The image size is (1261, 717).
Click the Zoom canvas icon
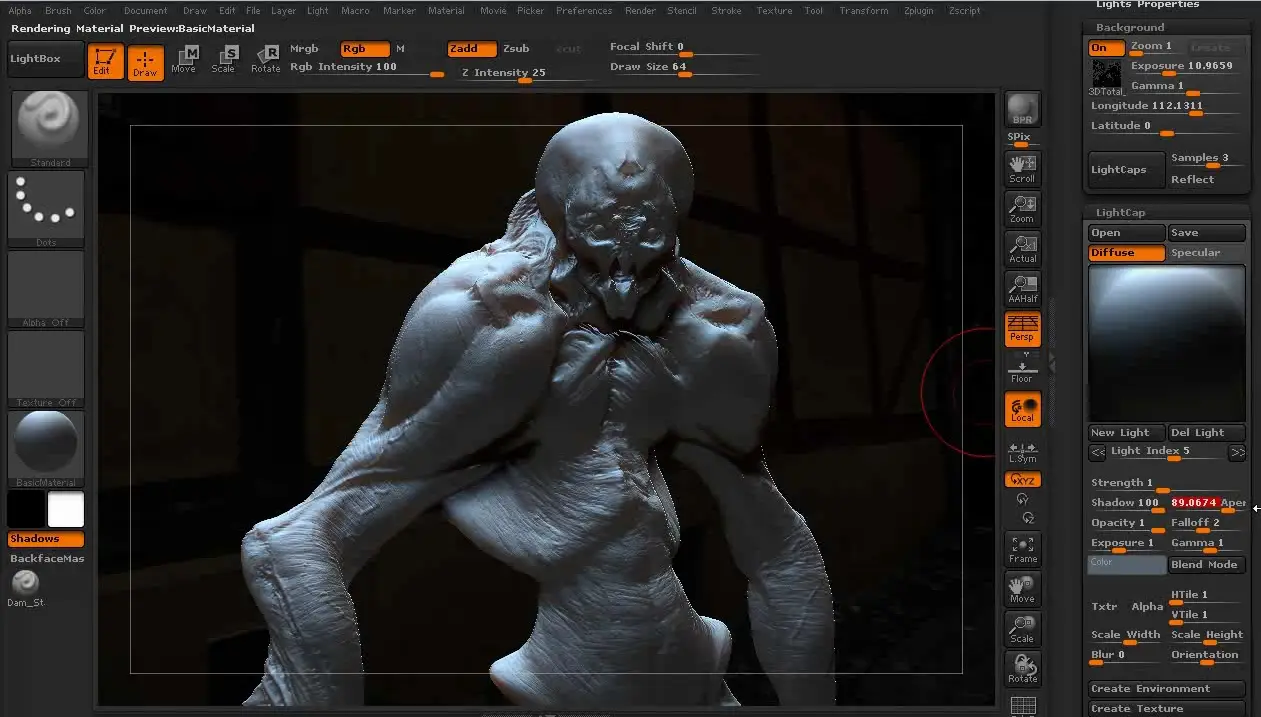point(1022,209)
